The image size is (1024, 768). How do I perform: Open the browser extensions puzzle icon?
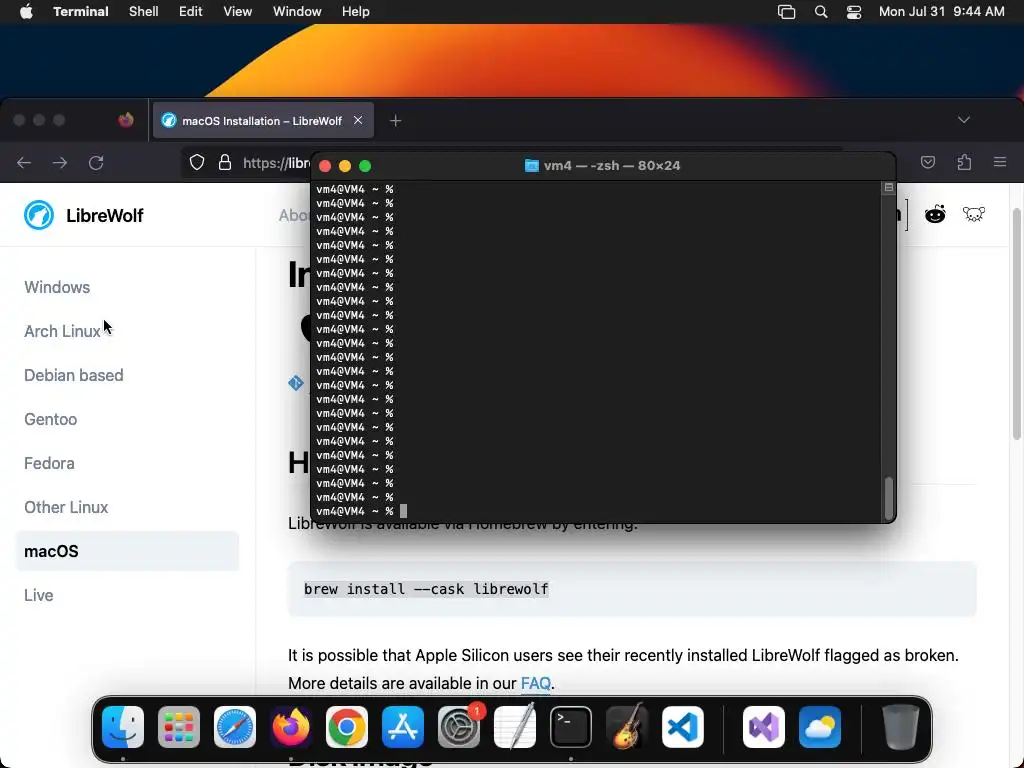pyautogui.click(x=964, y=163)
